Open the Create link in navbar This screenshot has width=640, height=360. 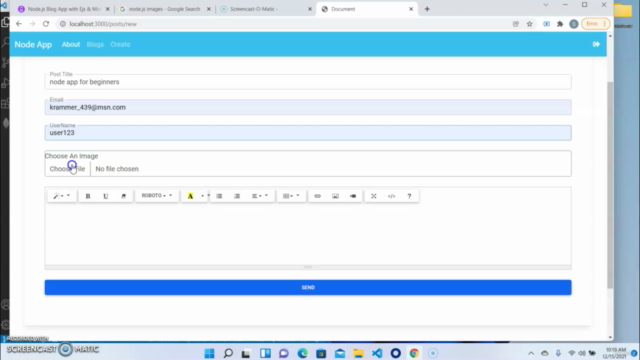tap(120, 44)
